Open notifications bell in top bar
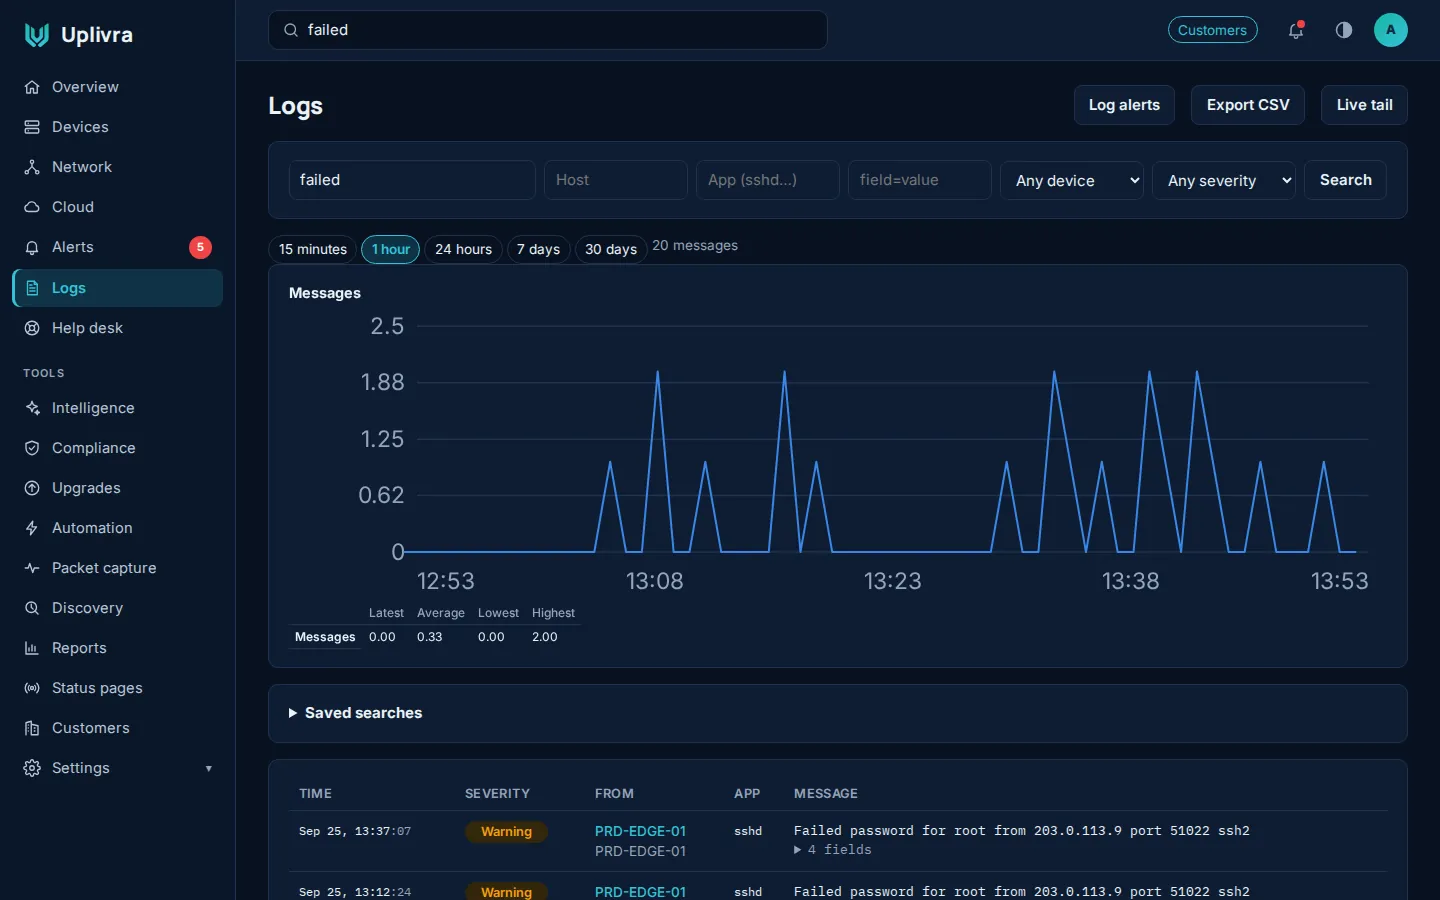Screen dimensions: 1440x900 pyautogui.click(x=1296, y=30)
